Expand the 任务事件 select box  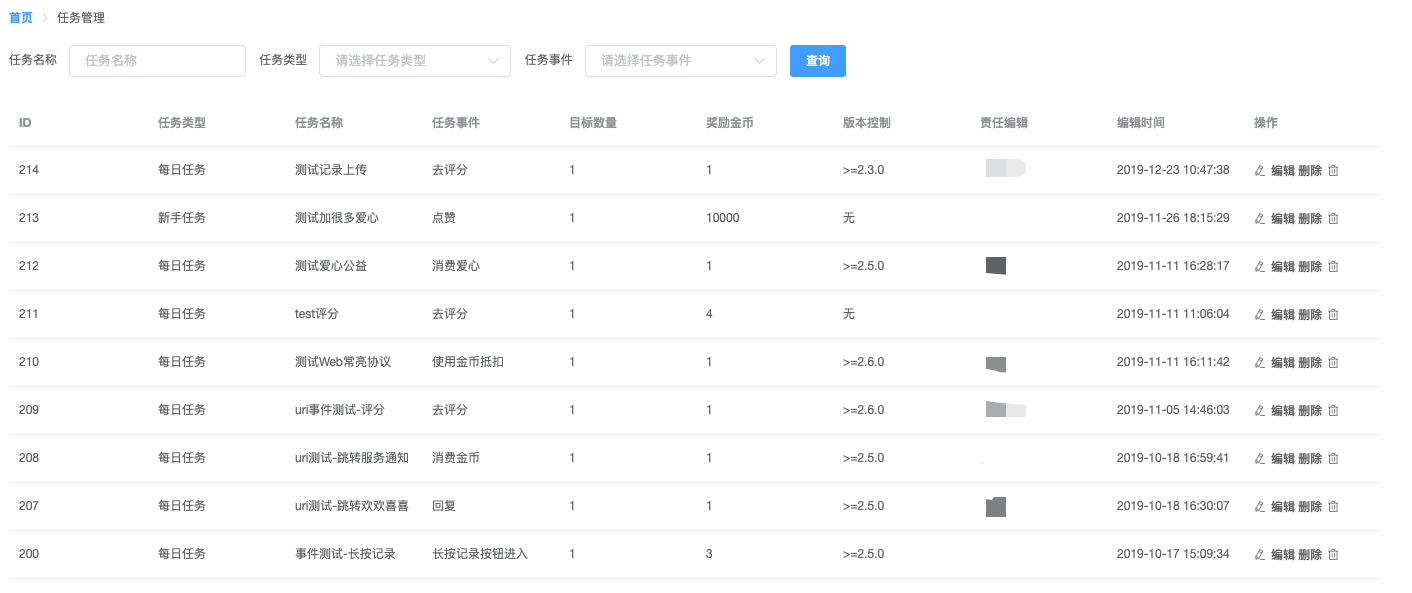coord(680,61)
